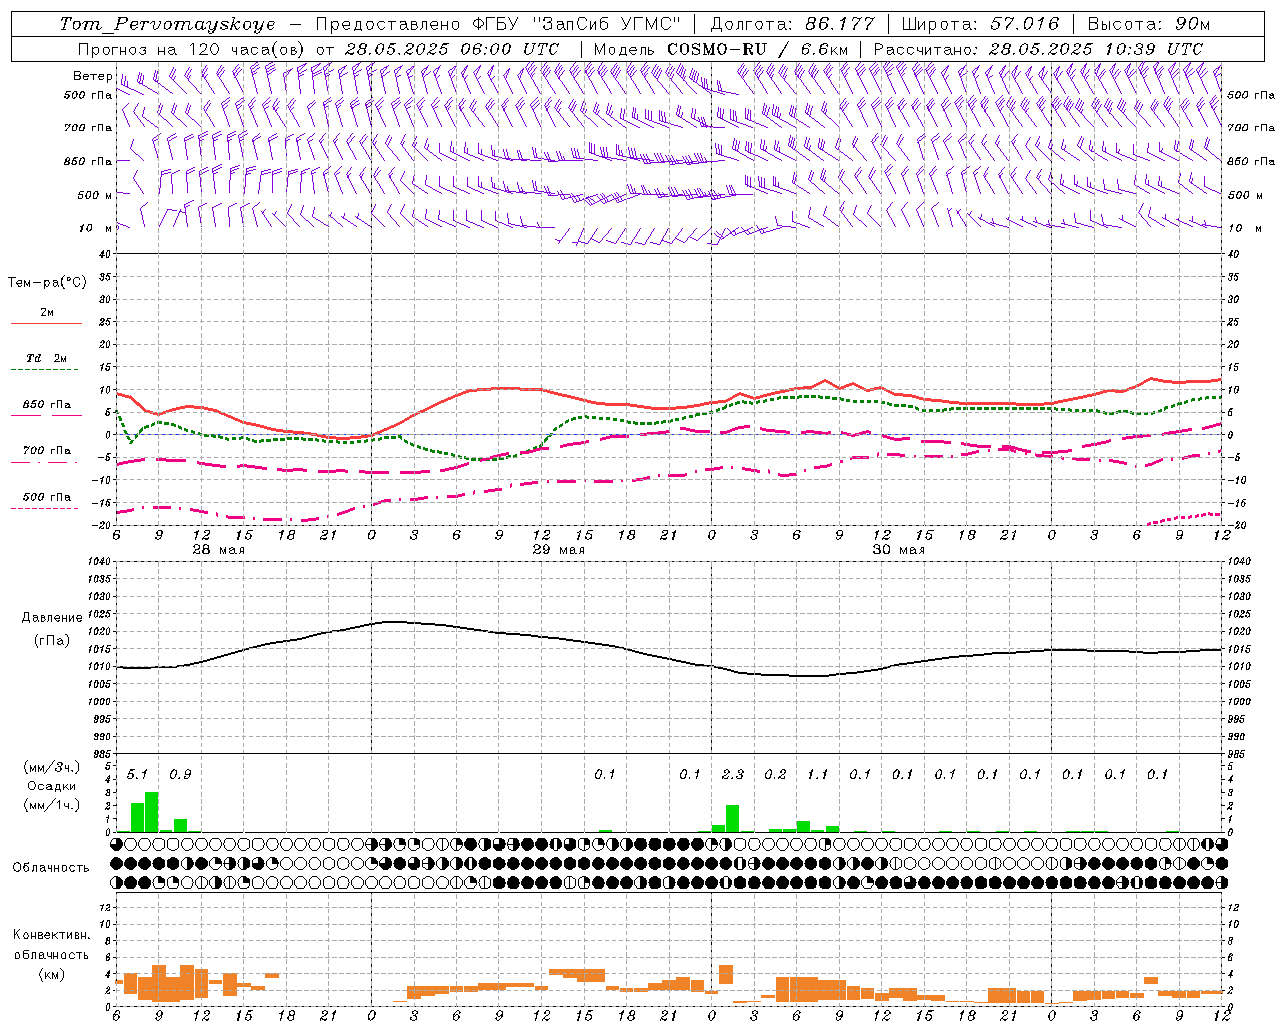
Task: Select the Широта: 57.016 value
Action: 980,24
